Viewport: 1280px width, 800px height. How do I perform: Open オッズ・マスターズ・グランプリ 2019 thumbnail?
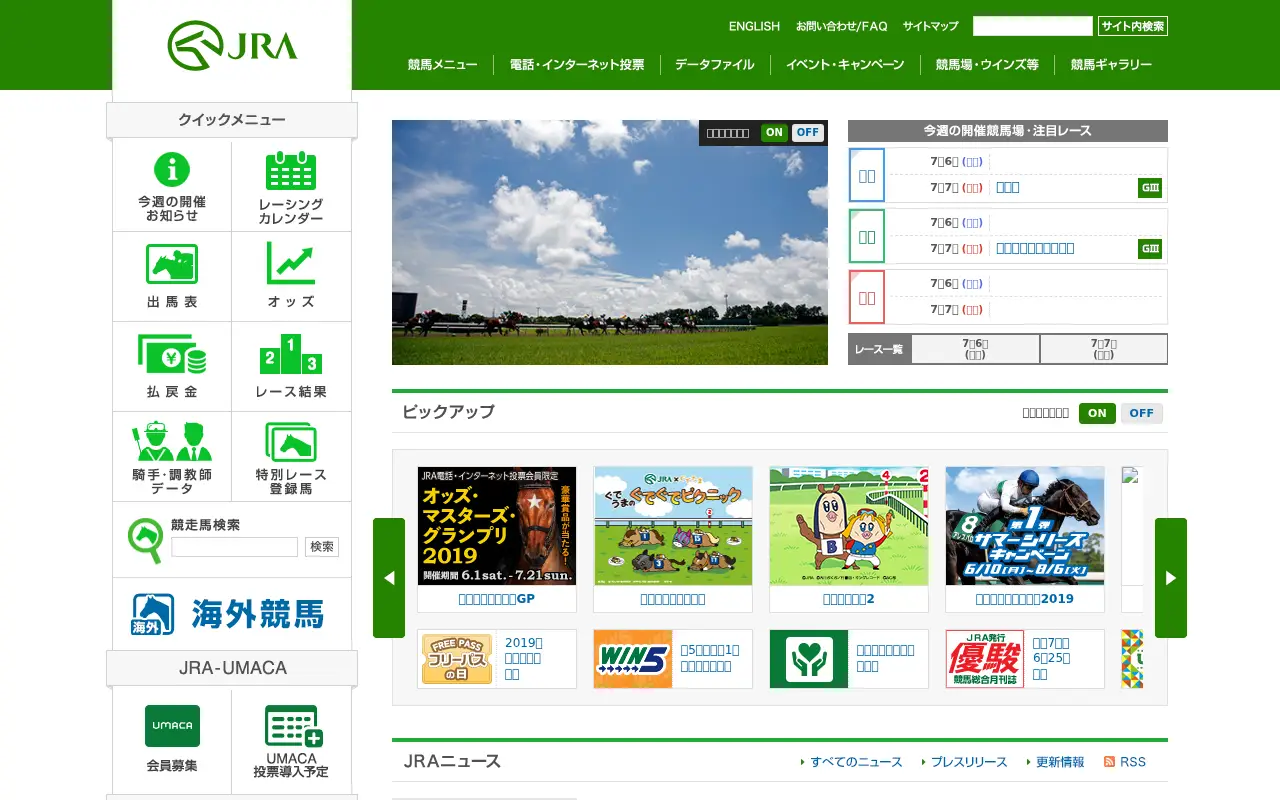click(x=497, y=526)
